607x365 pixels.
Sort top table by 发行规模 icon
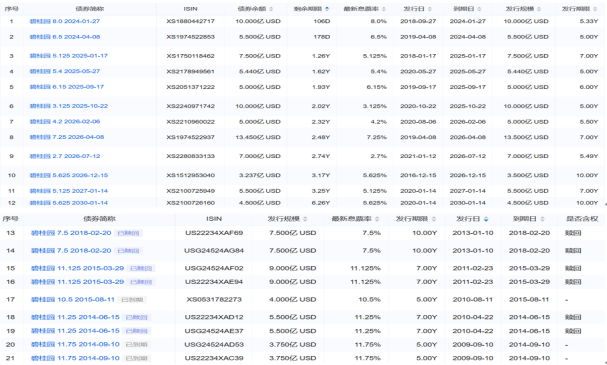pyautogui.click(x=539, y=9)
